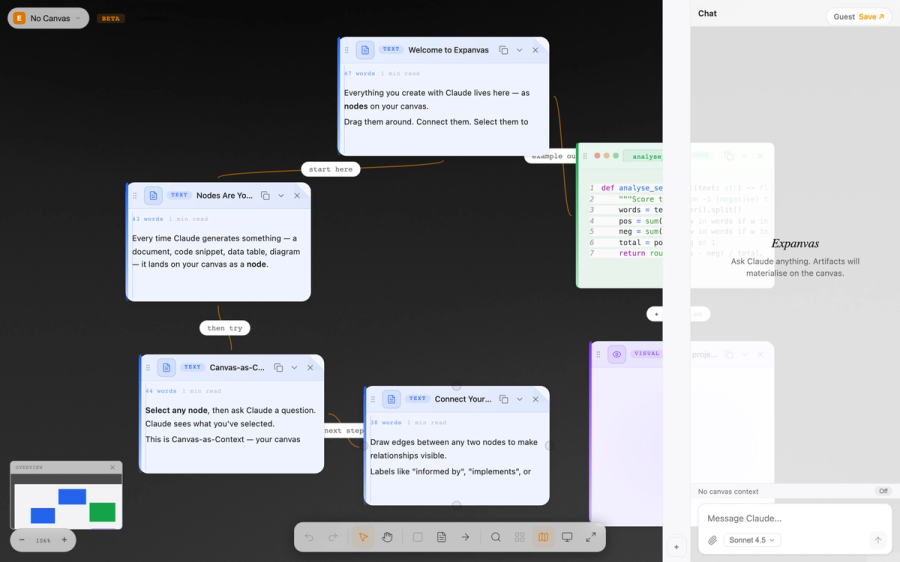The width and height of the screenshot is (900, 562).
Task: Click the fullscreen expand arrows icon
Action: click(x=591, y=537)
